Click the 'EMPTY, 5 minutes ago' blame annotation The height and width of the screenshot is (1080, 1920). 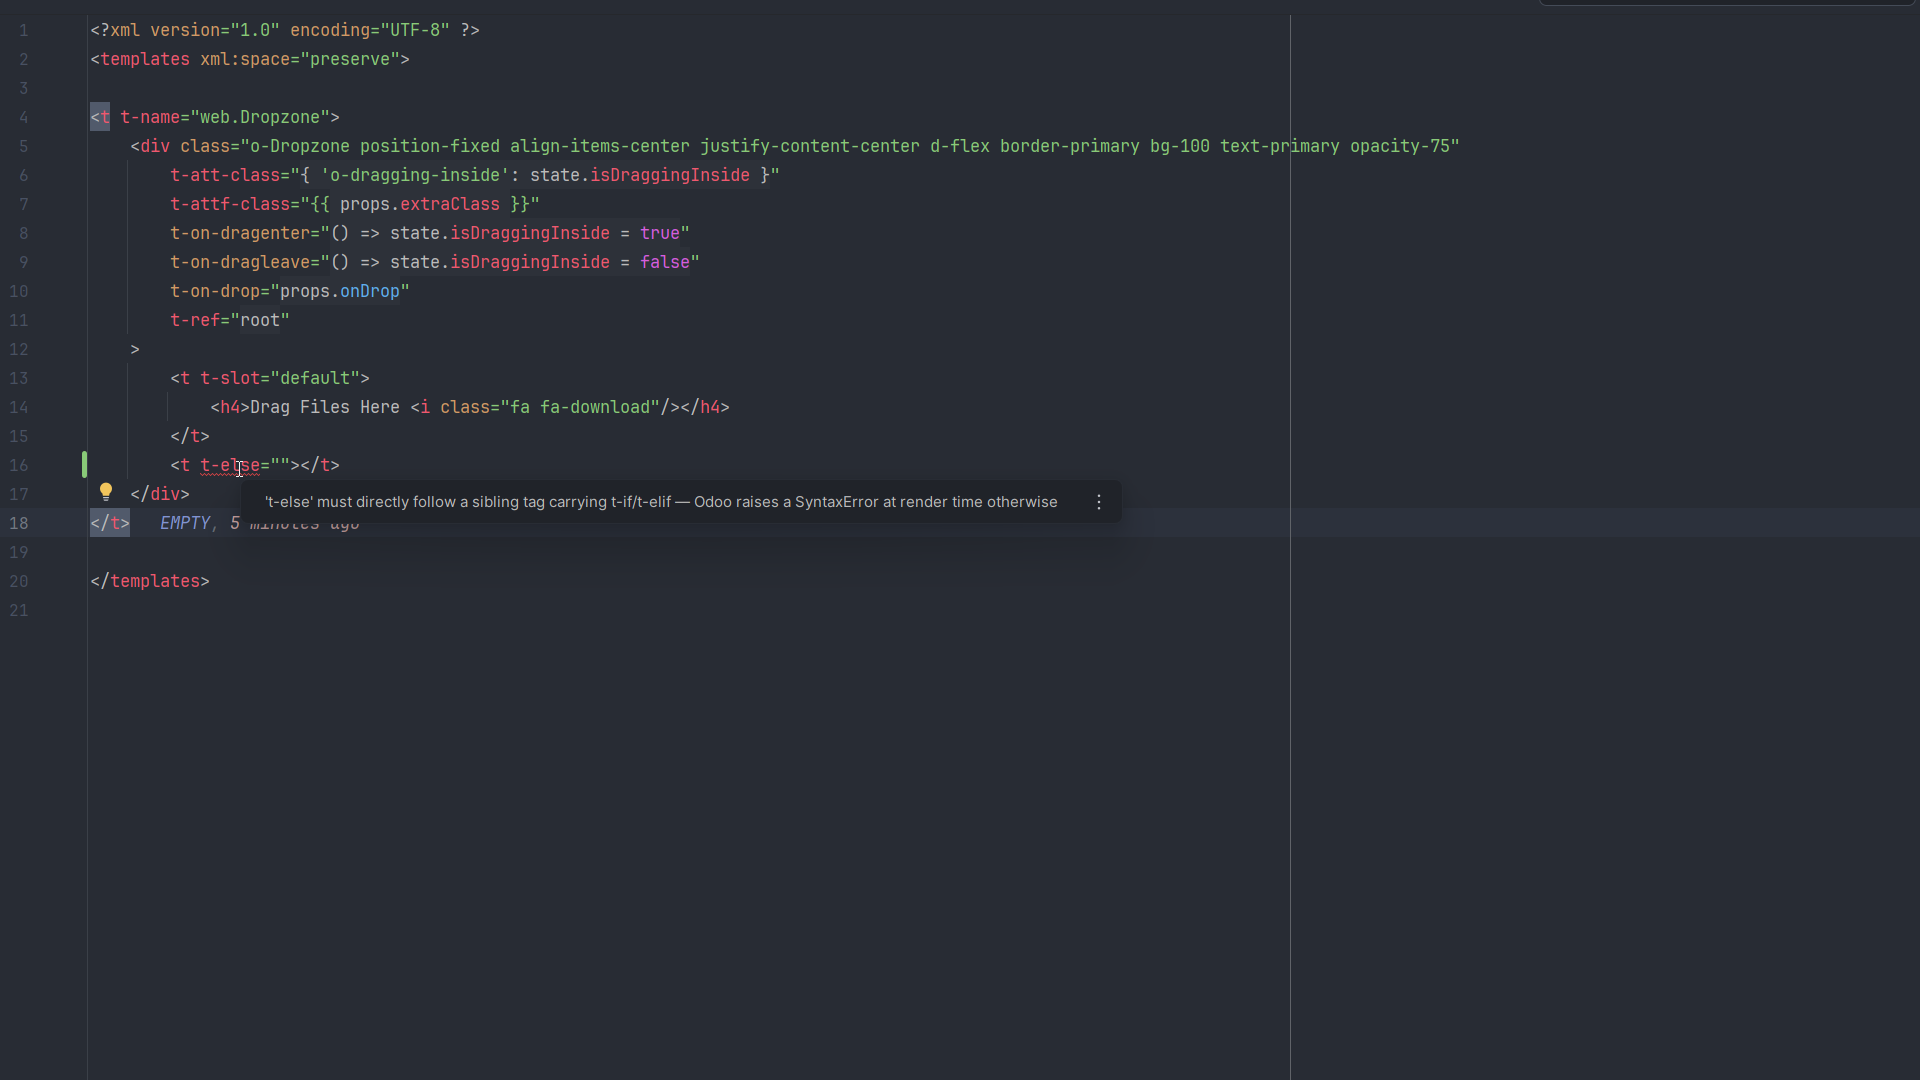click(259, 523)
